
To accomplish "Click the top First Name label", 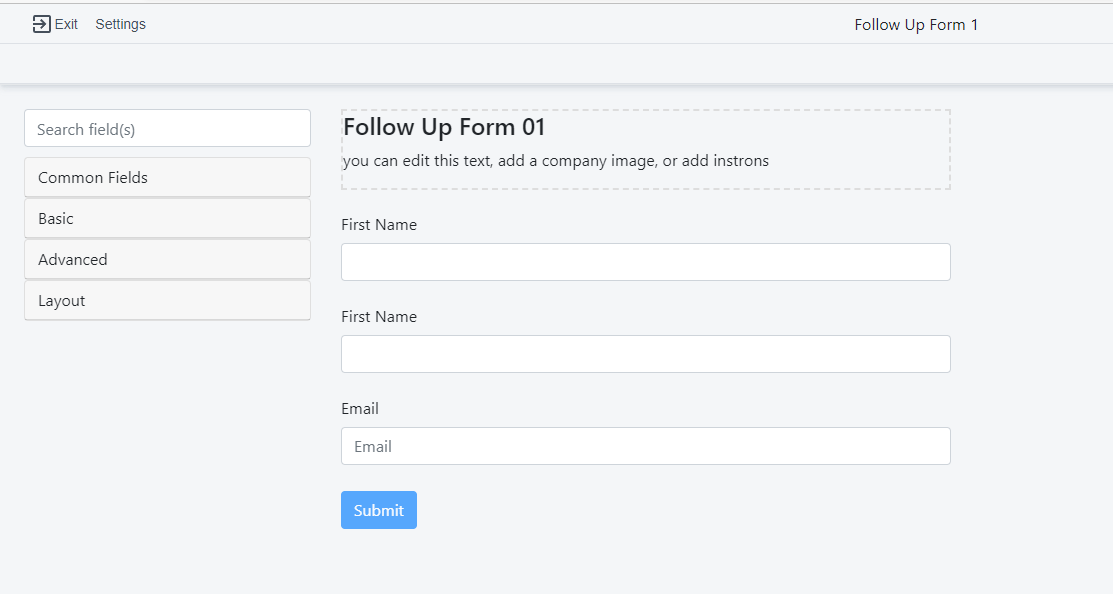I will (x=378, y=225).
